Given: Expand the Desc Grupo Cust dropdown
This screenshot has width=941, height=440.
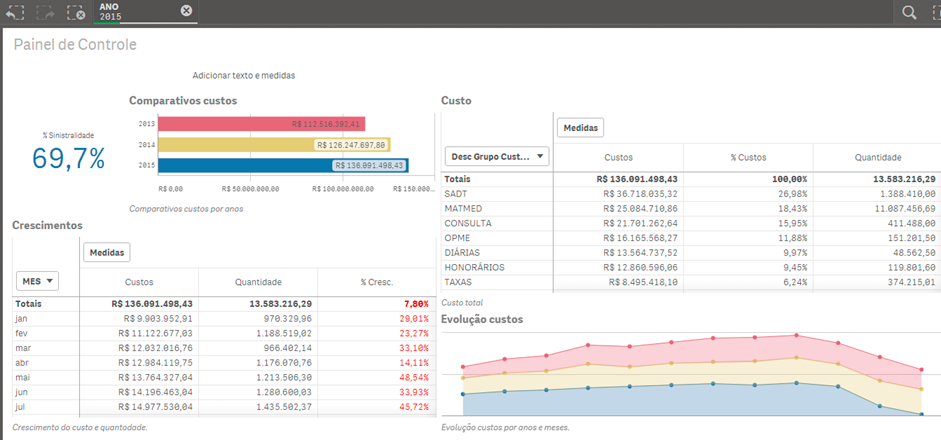Looking at the screenshot, I should (x=497, y=156).
